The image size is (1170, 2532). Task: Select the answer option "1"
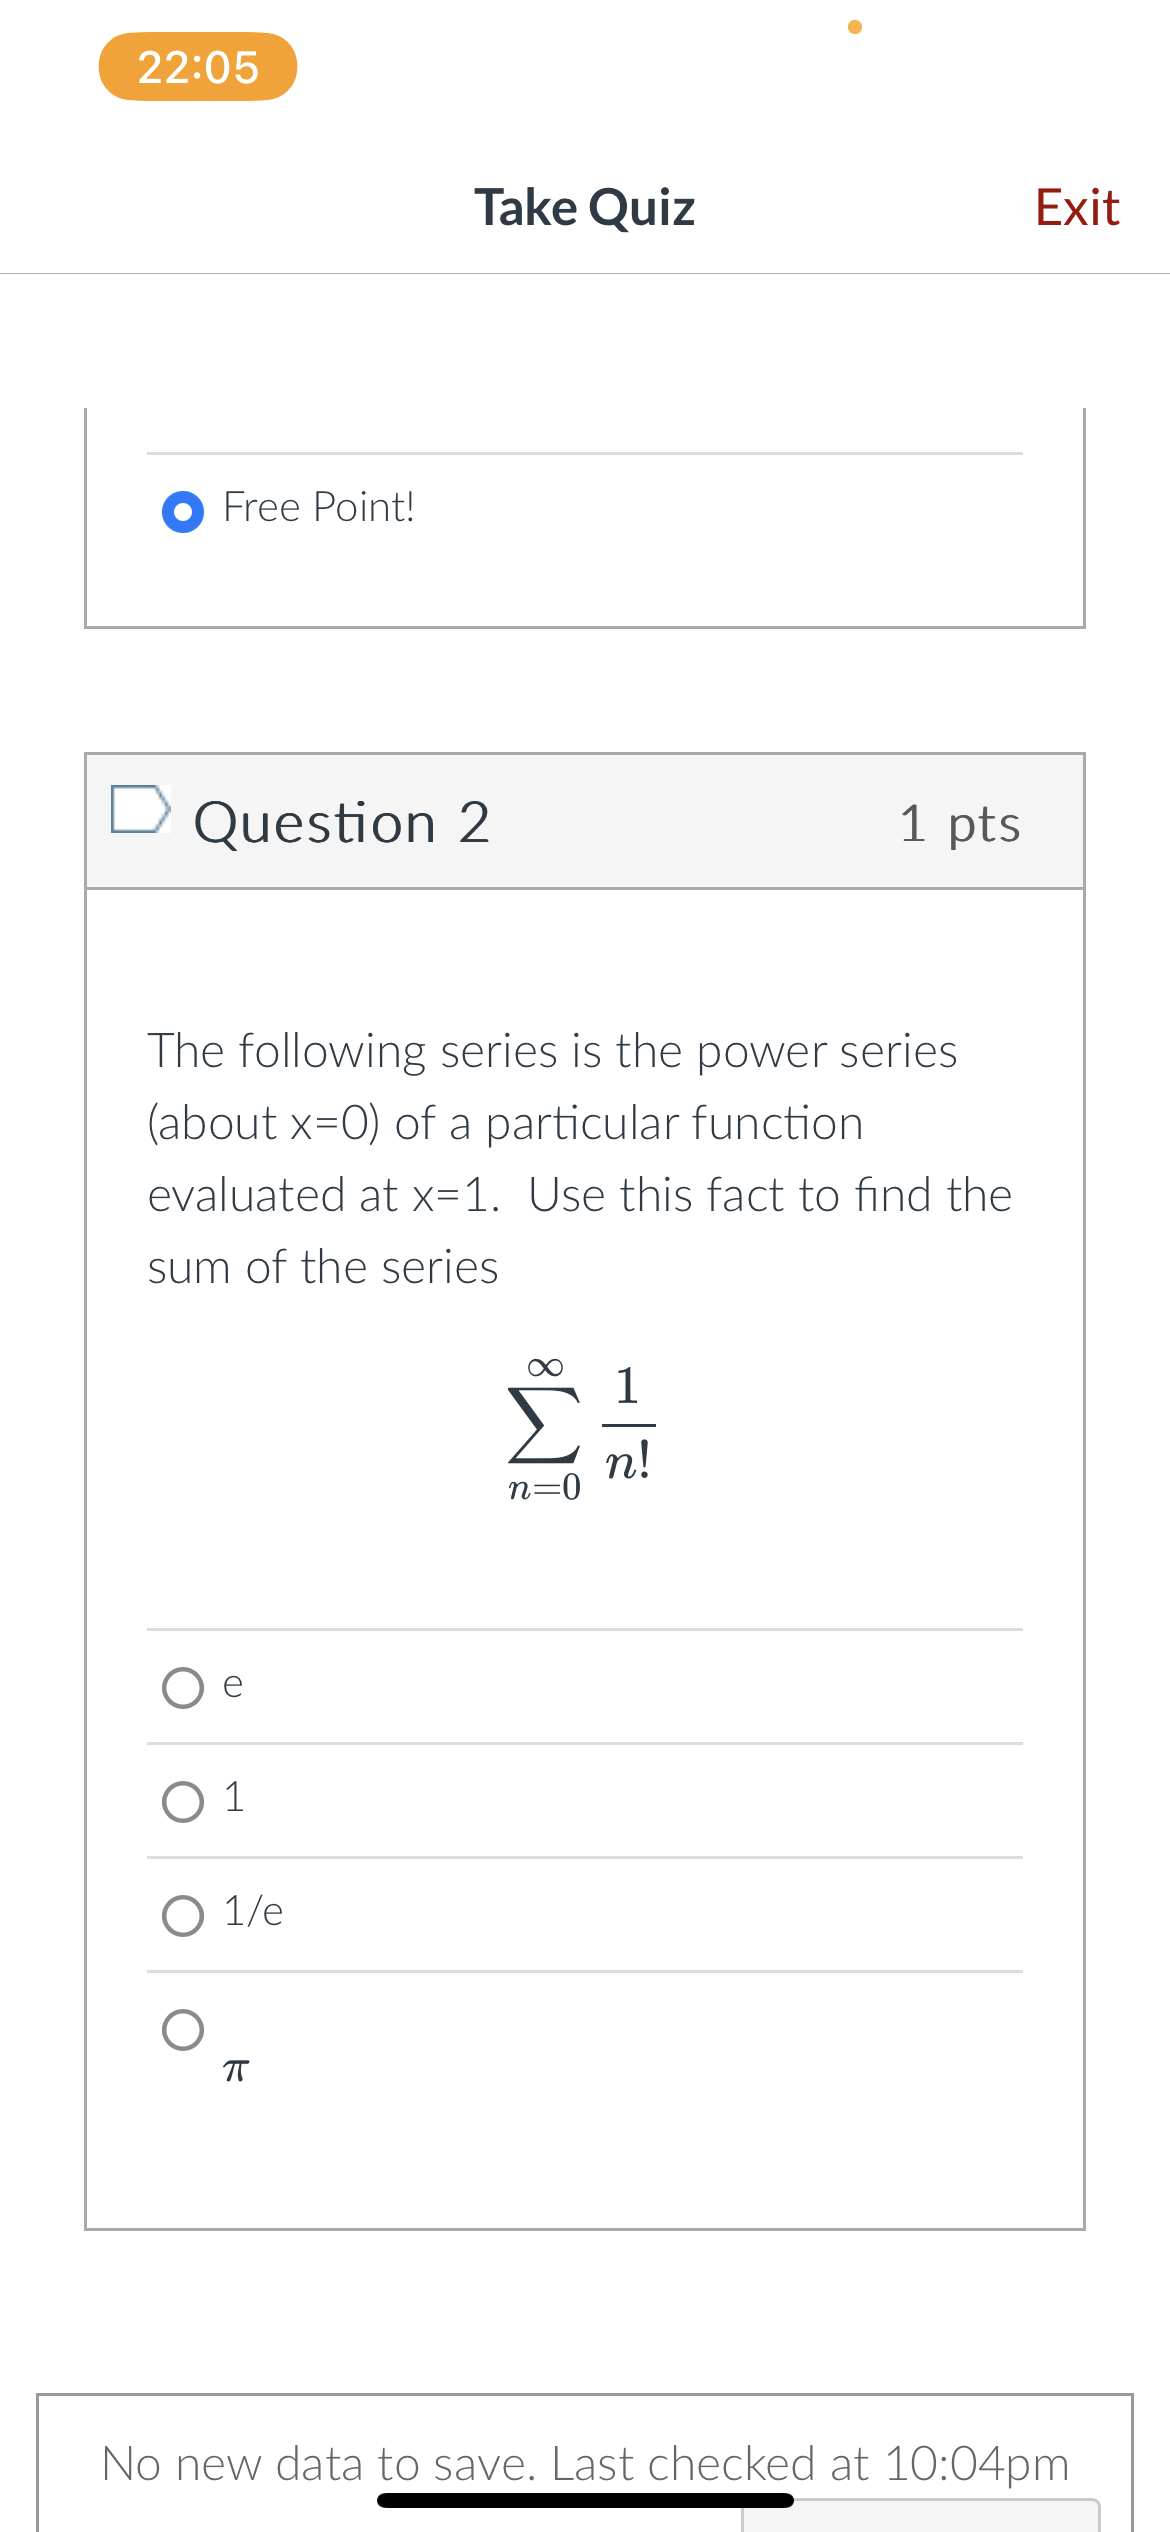point(183,1799)
